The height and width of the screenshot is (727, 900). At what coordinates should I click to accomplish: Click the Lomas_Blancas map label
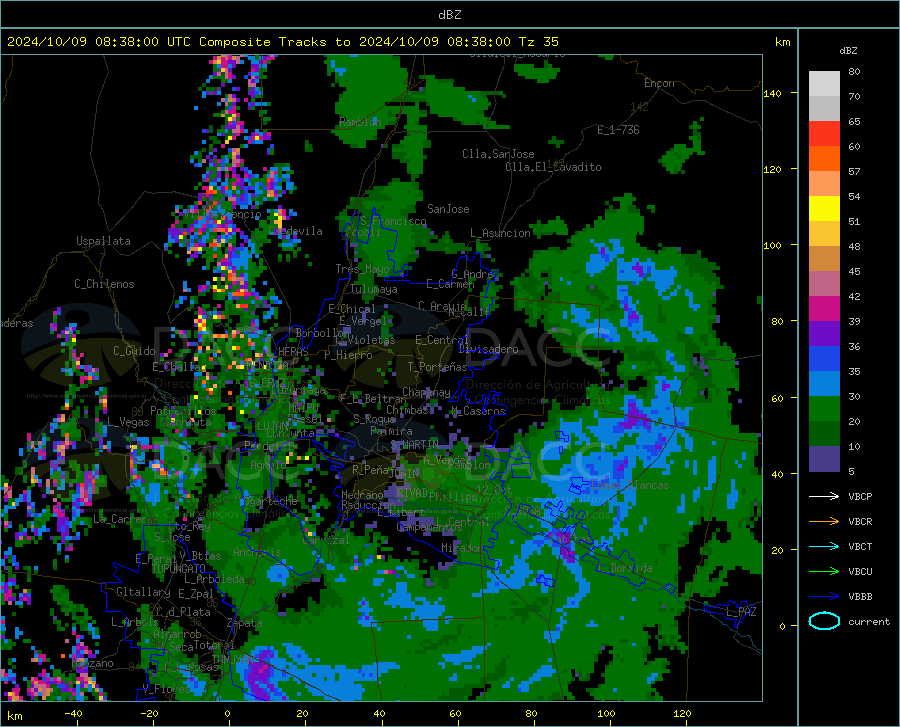pyautogui.click(x=630, y=485)
